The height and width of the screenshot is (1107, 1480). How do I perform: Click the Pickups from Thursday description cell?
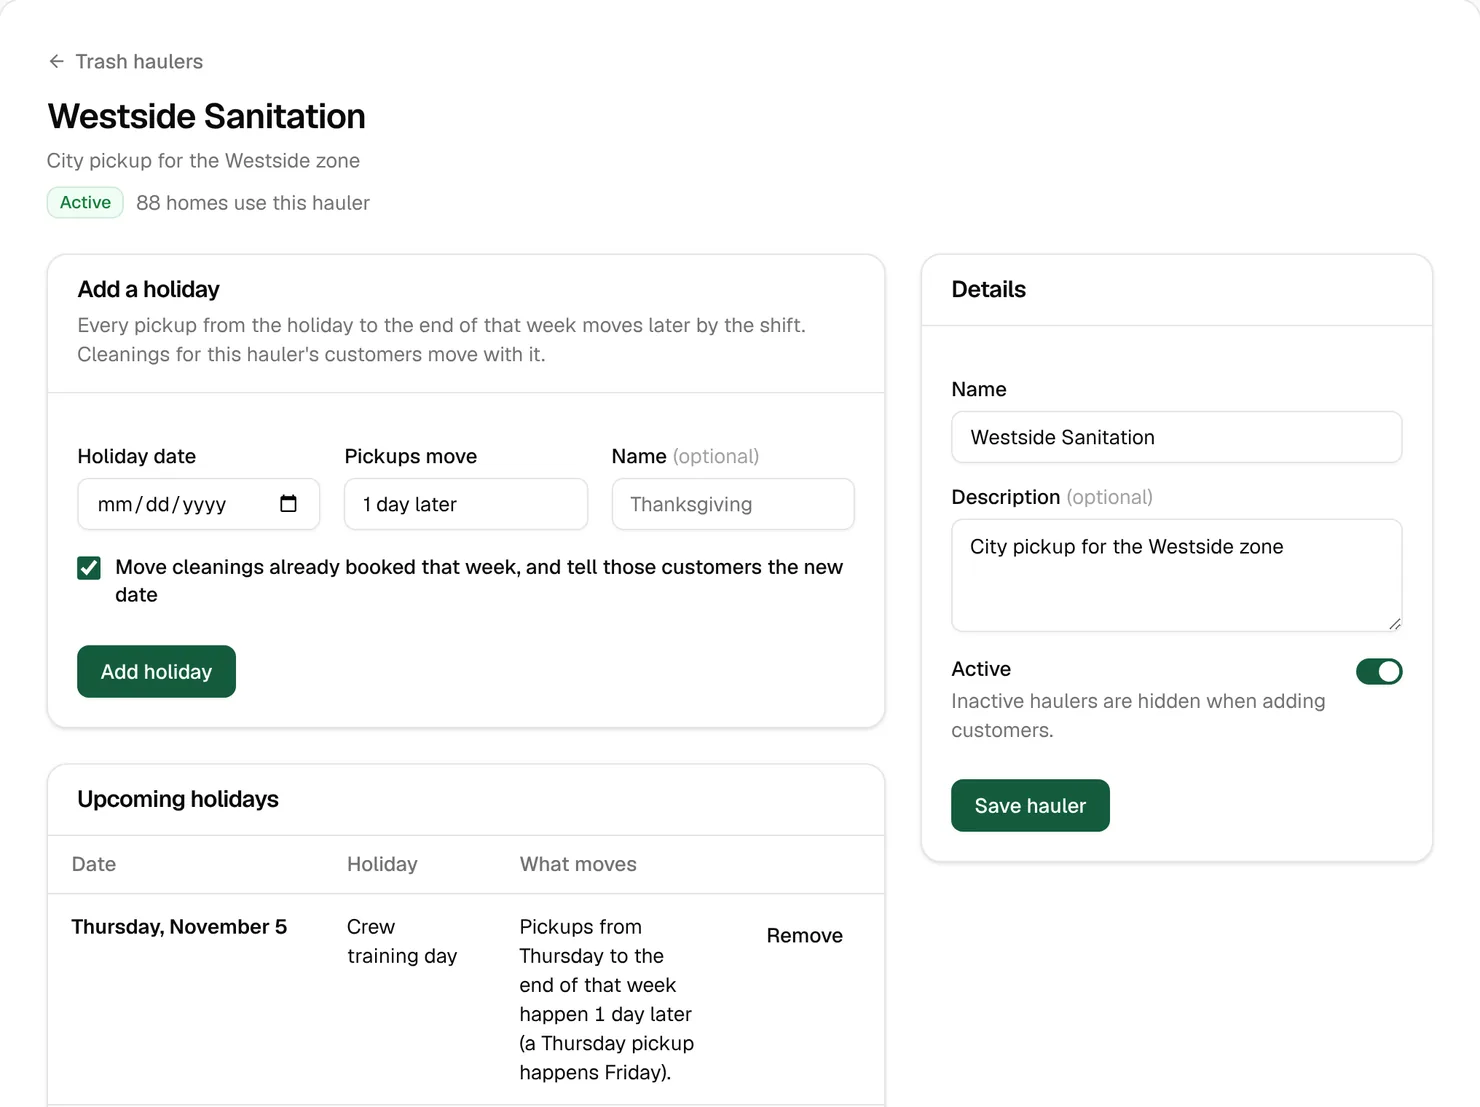[x=607, y=1000]
